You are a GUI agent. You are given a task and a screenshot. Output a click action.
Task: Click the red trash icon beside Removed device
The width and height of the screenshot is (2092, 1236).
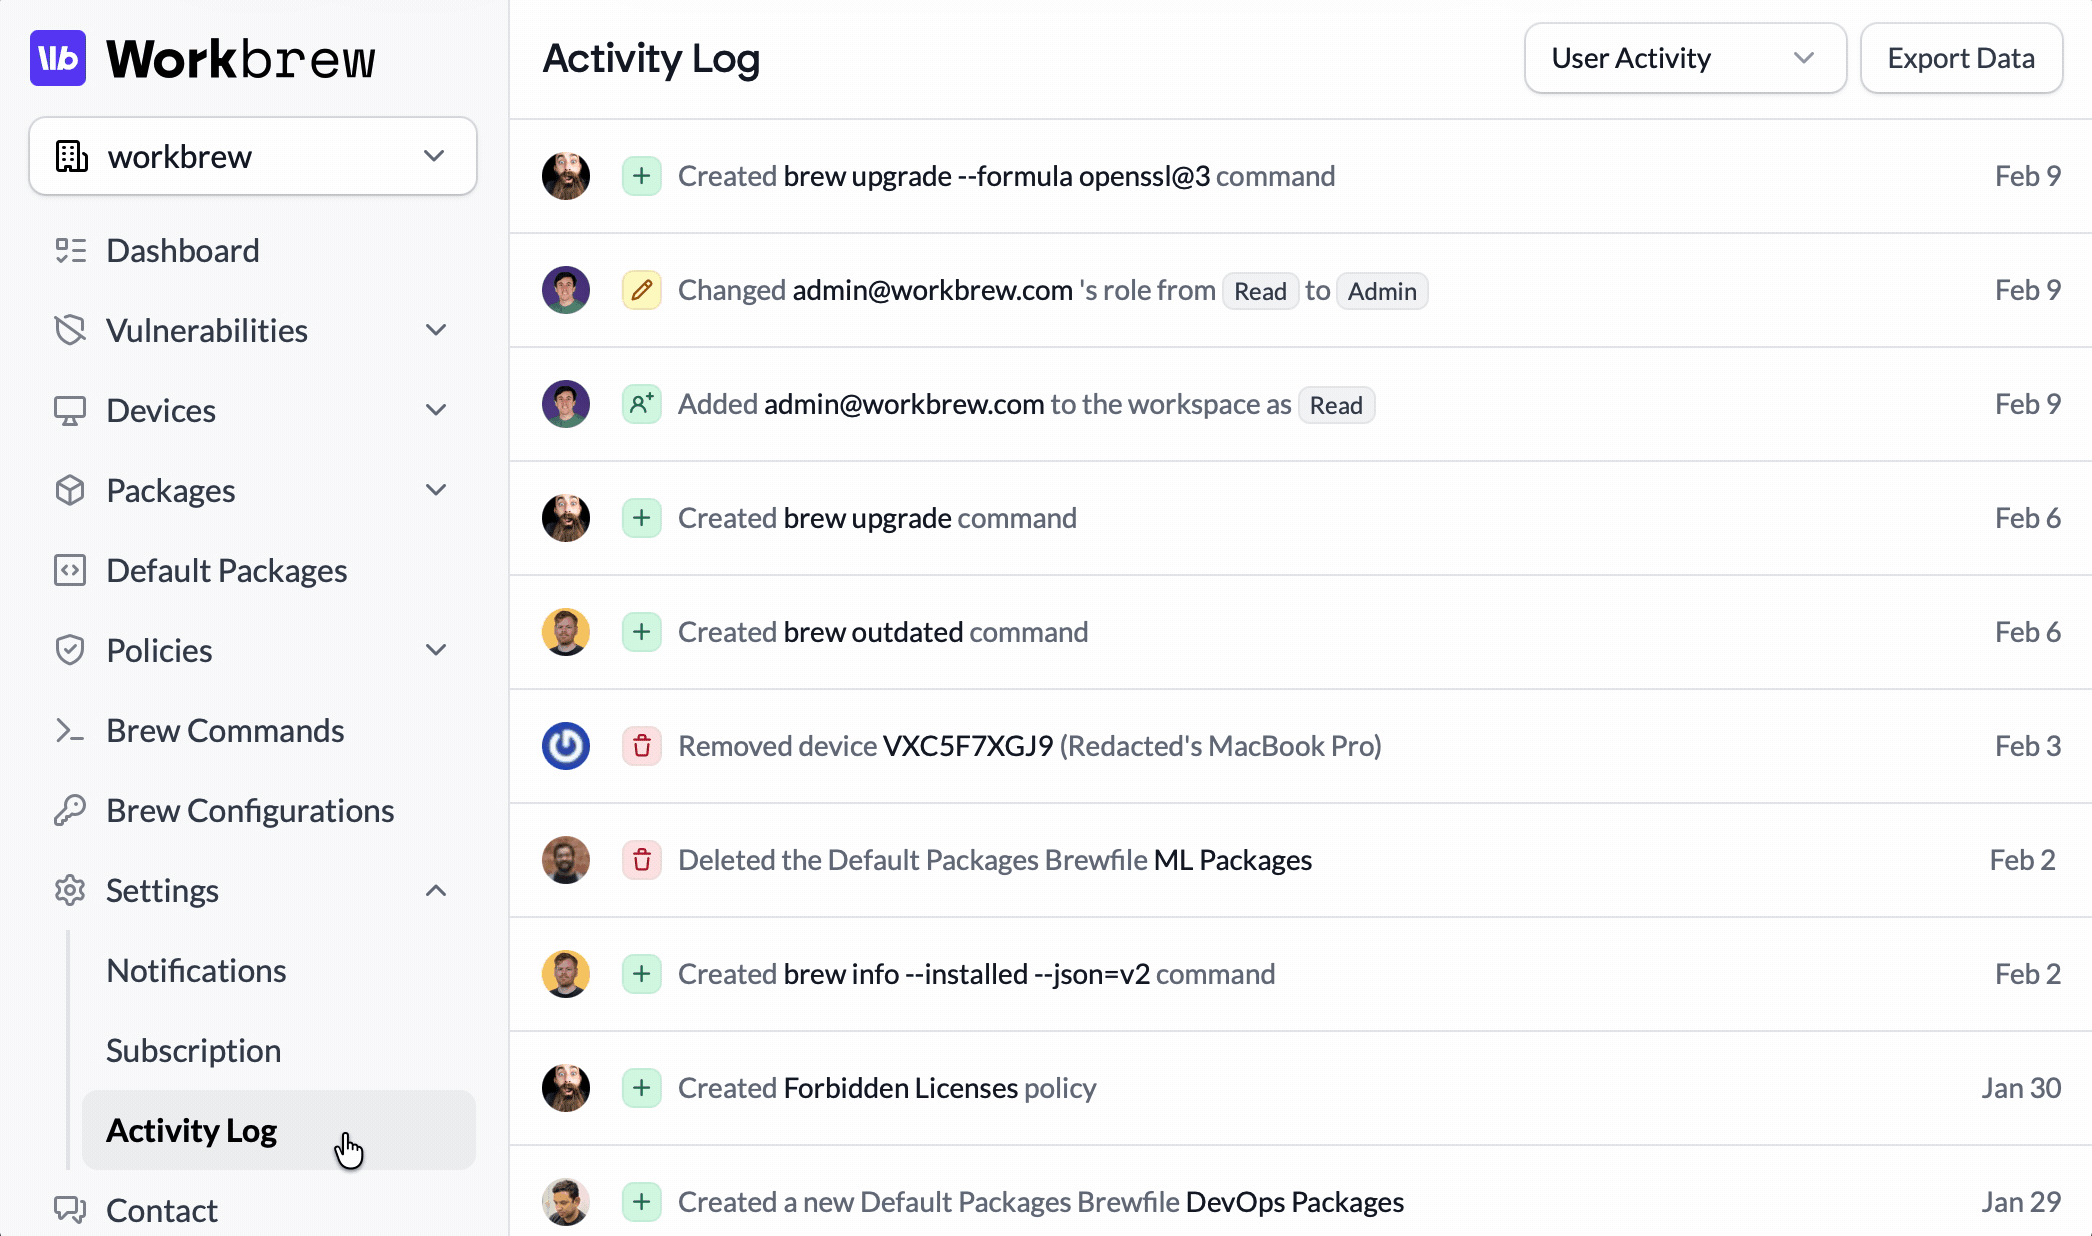pos(642,746)
